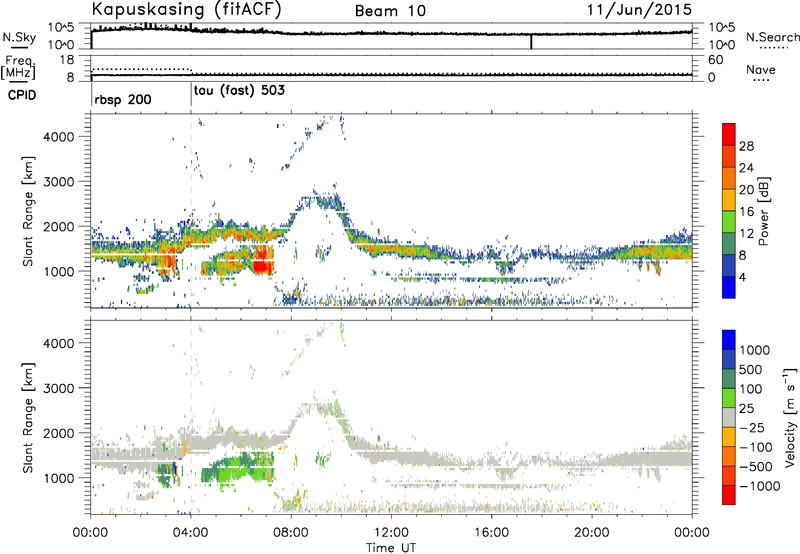Click the '-25' label on velocity colorbar
The width and height of the screenshot is (800, 554).
(751, 428)
